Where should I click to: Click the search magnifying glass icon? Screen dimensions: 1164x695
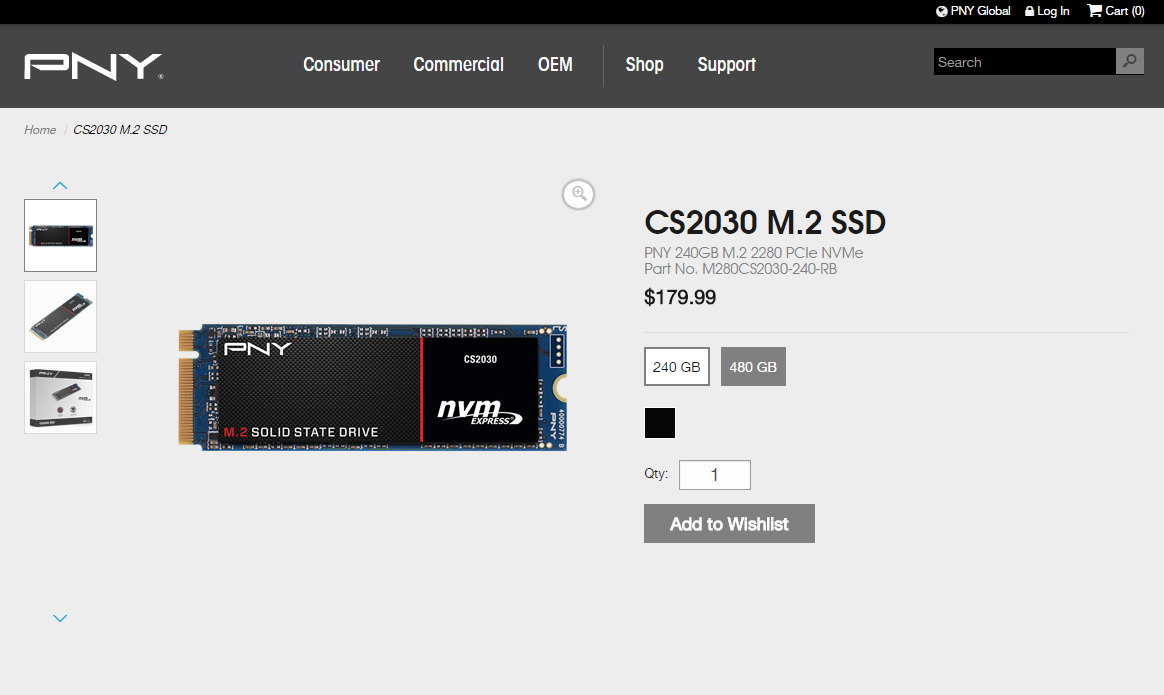click(1129, 61)
